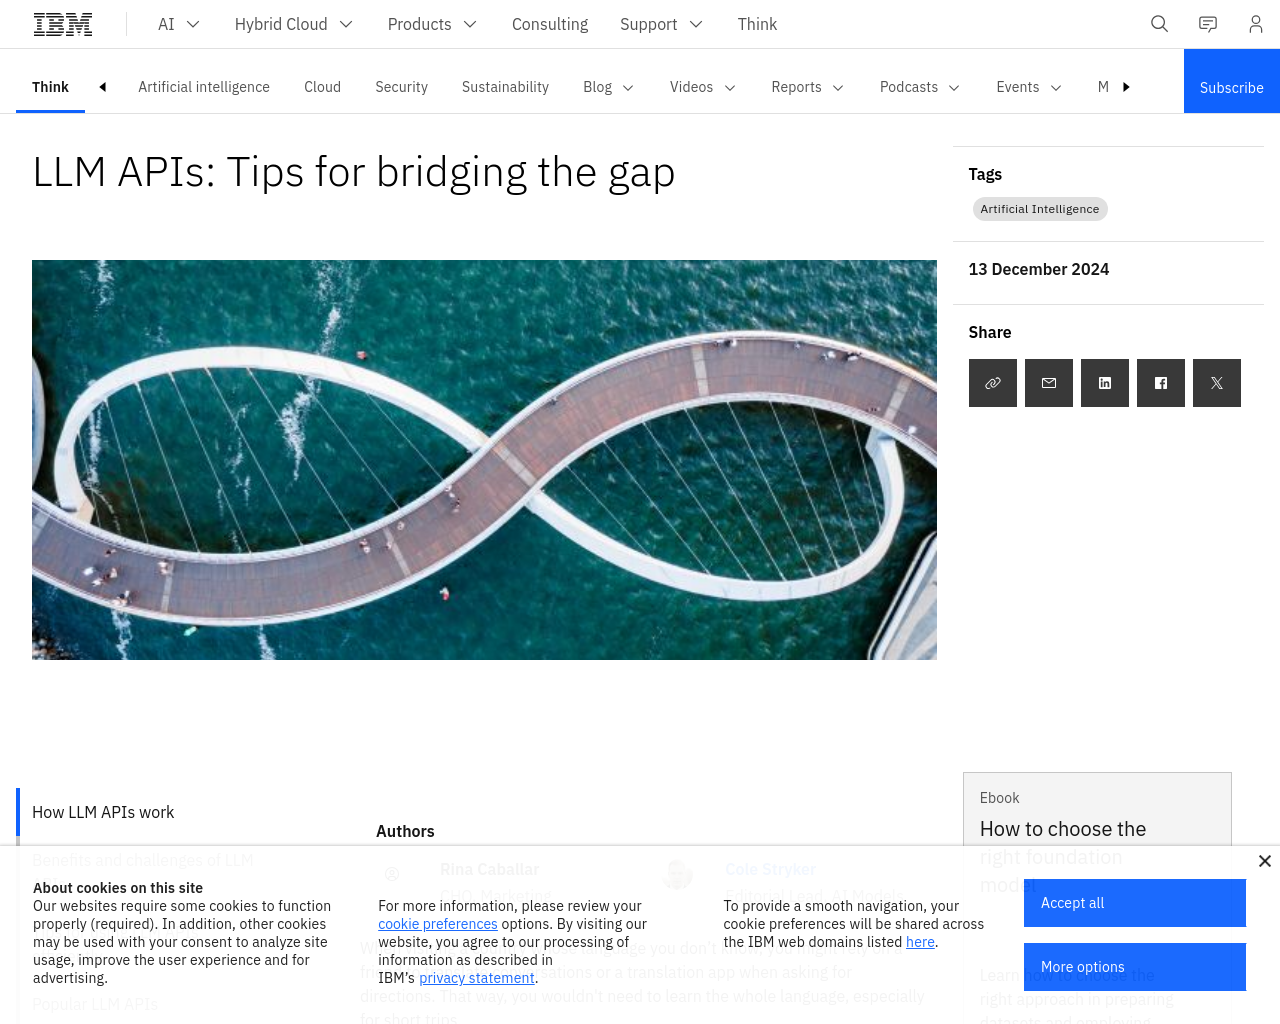1280x1024 pixels.
Task: Click the right scroll arrow in Think nav
Action: [x=1126, y=87]
